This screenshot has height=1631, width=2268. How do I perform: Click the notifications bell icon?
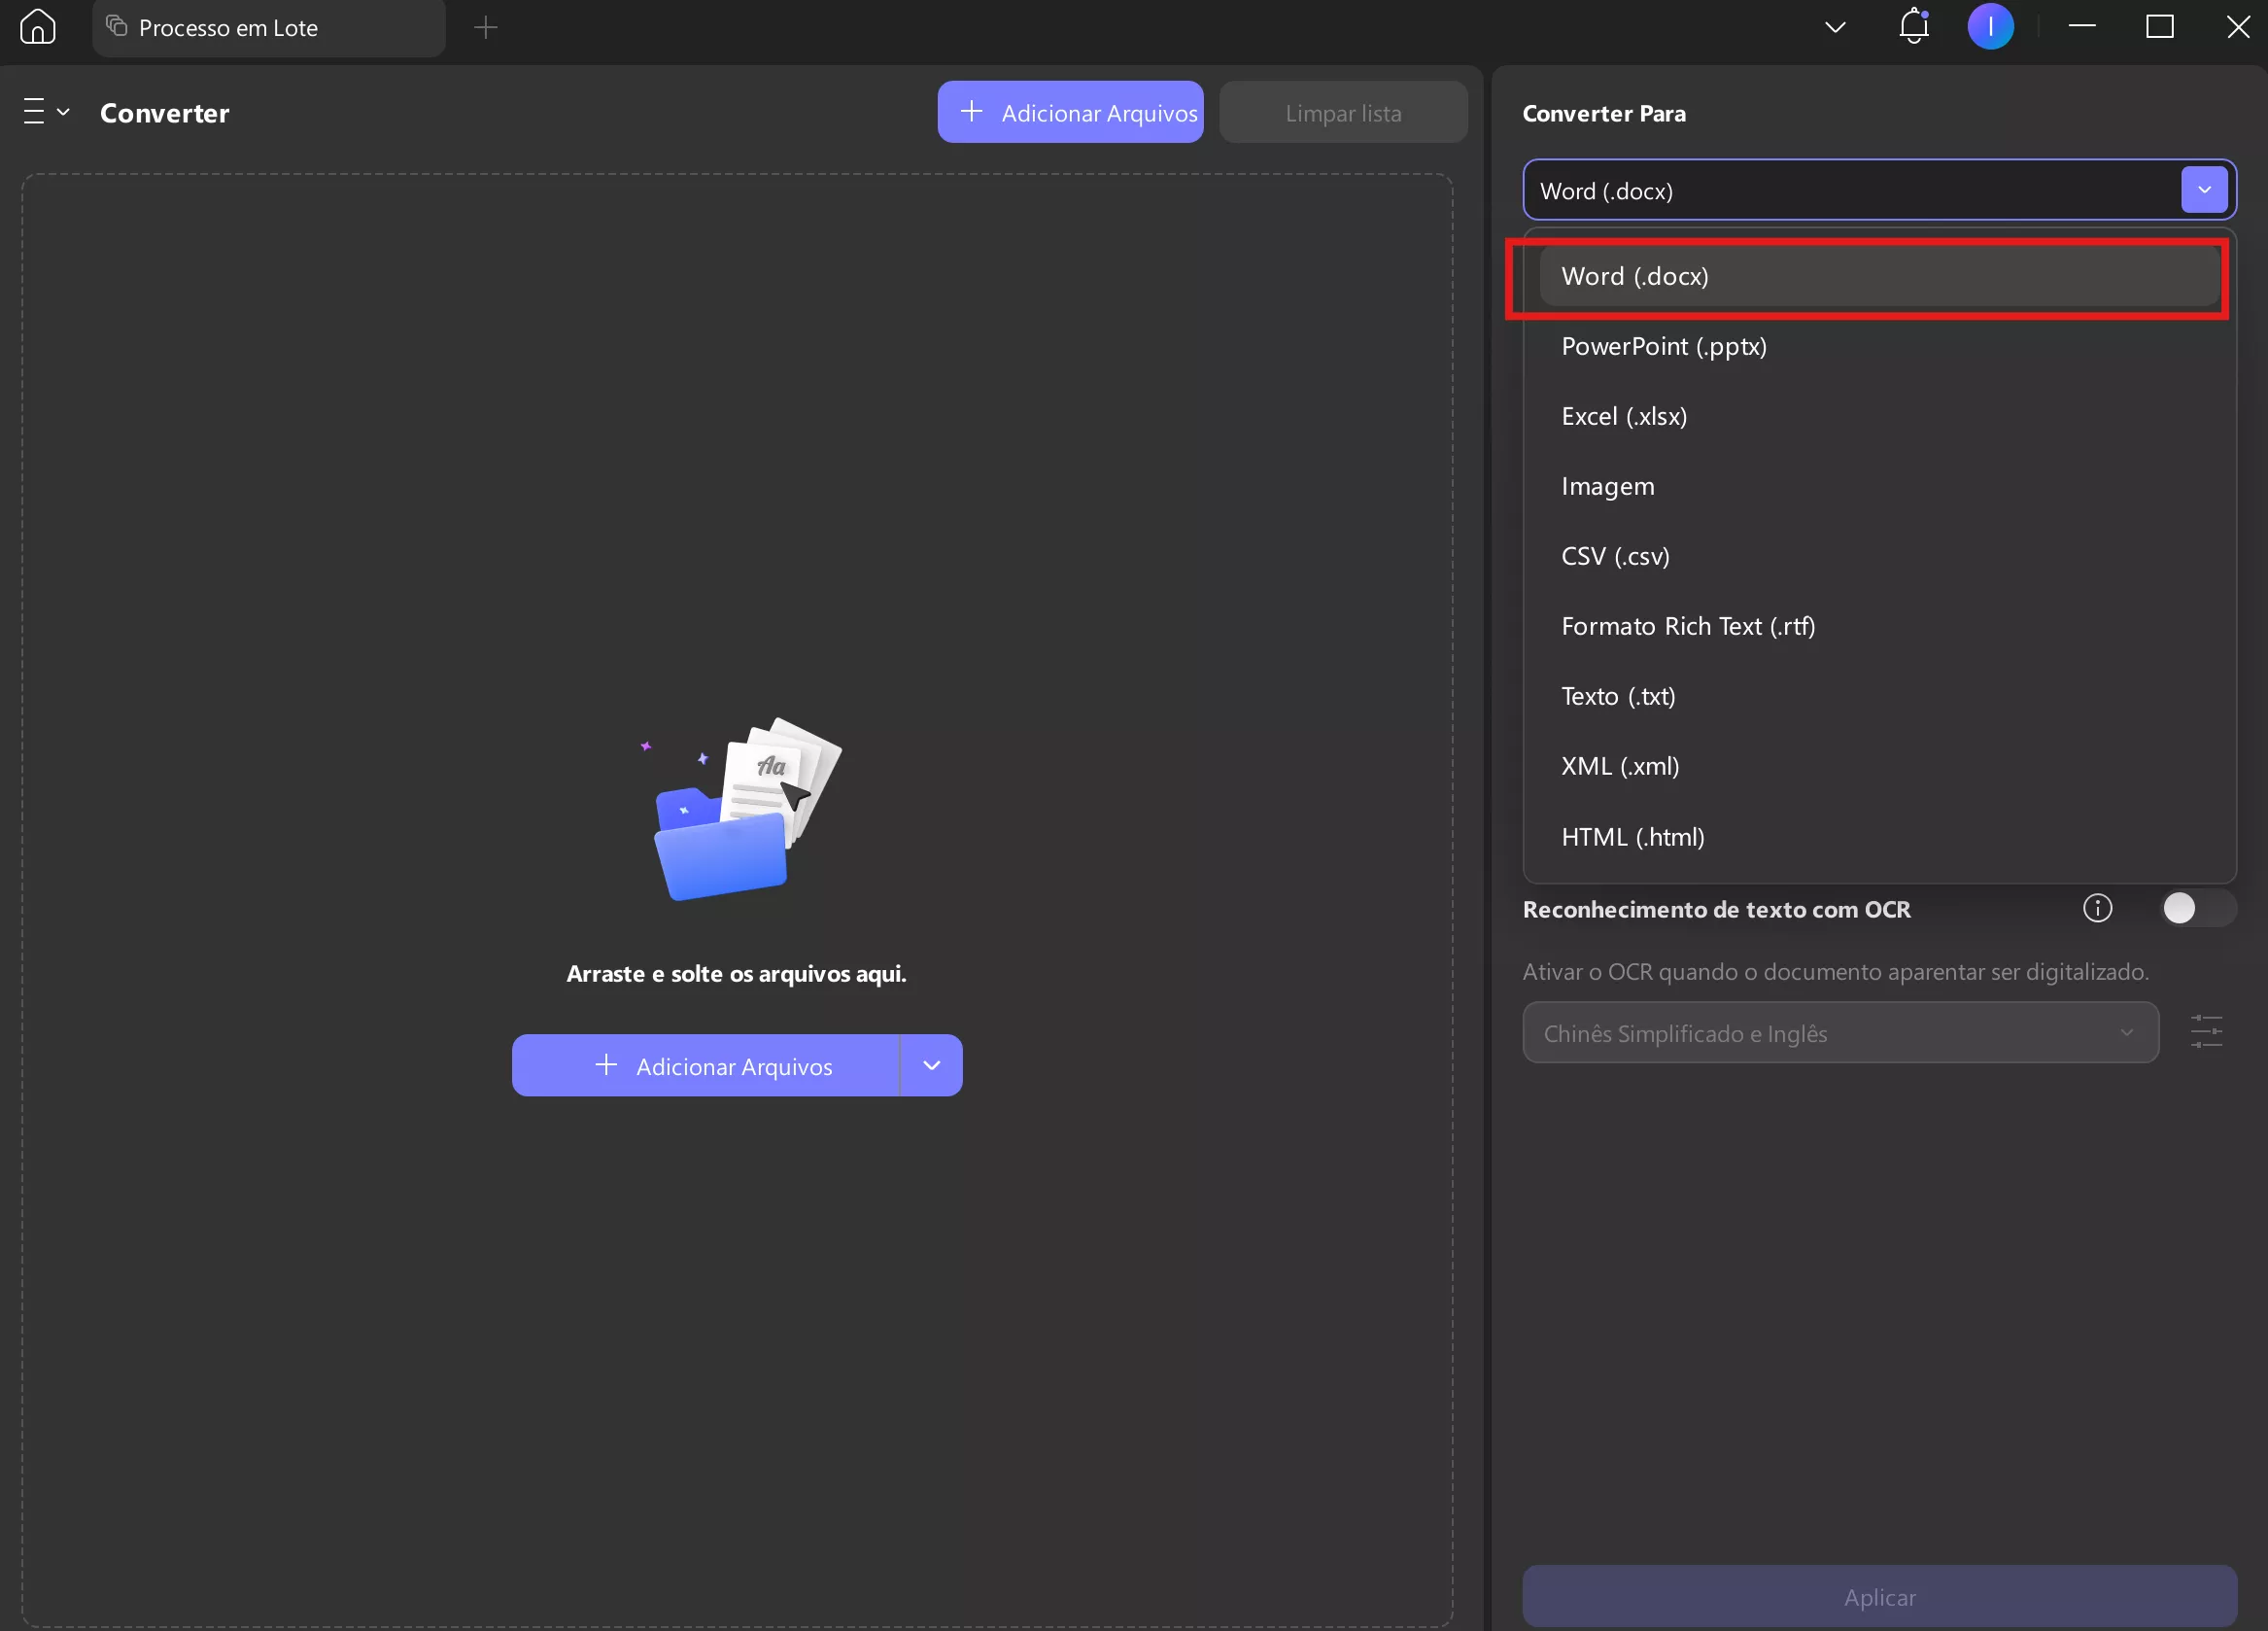1913,27
